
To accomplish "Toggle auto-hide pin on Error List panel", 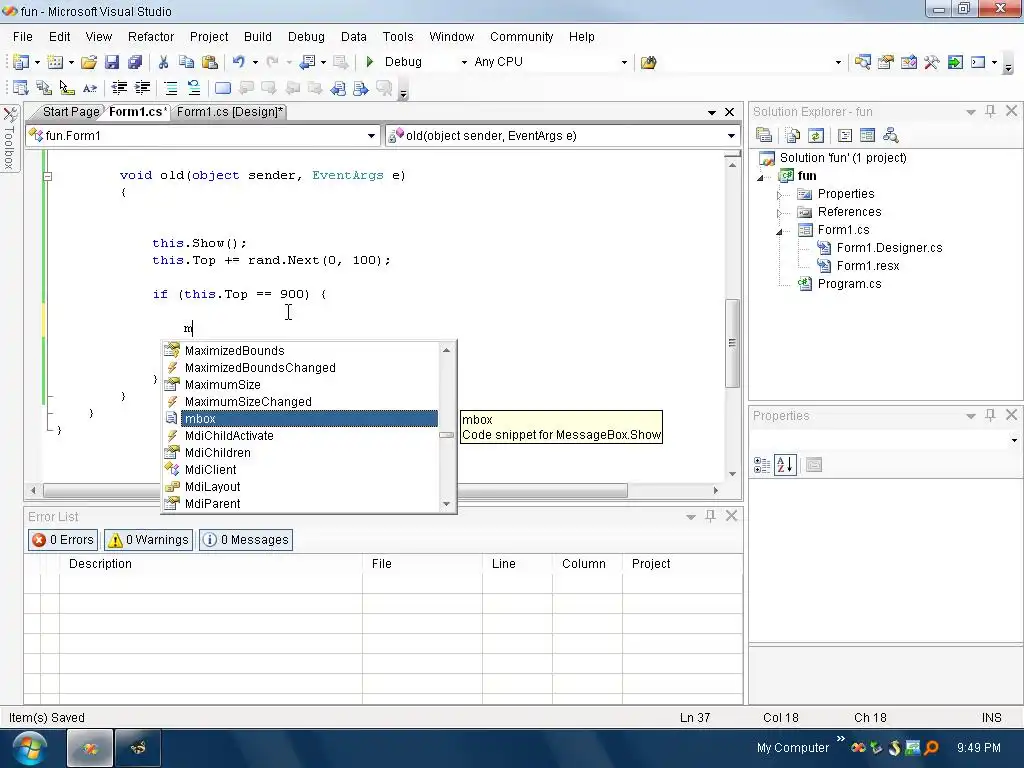I will [710, 516].
